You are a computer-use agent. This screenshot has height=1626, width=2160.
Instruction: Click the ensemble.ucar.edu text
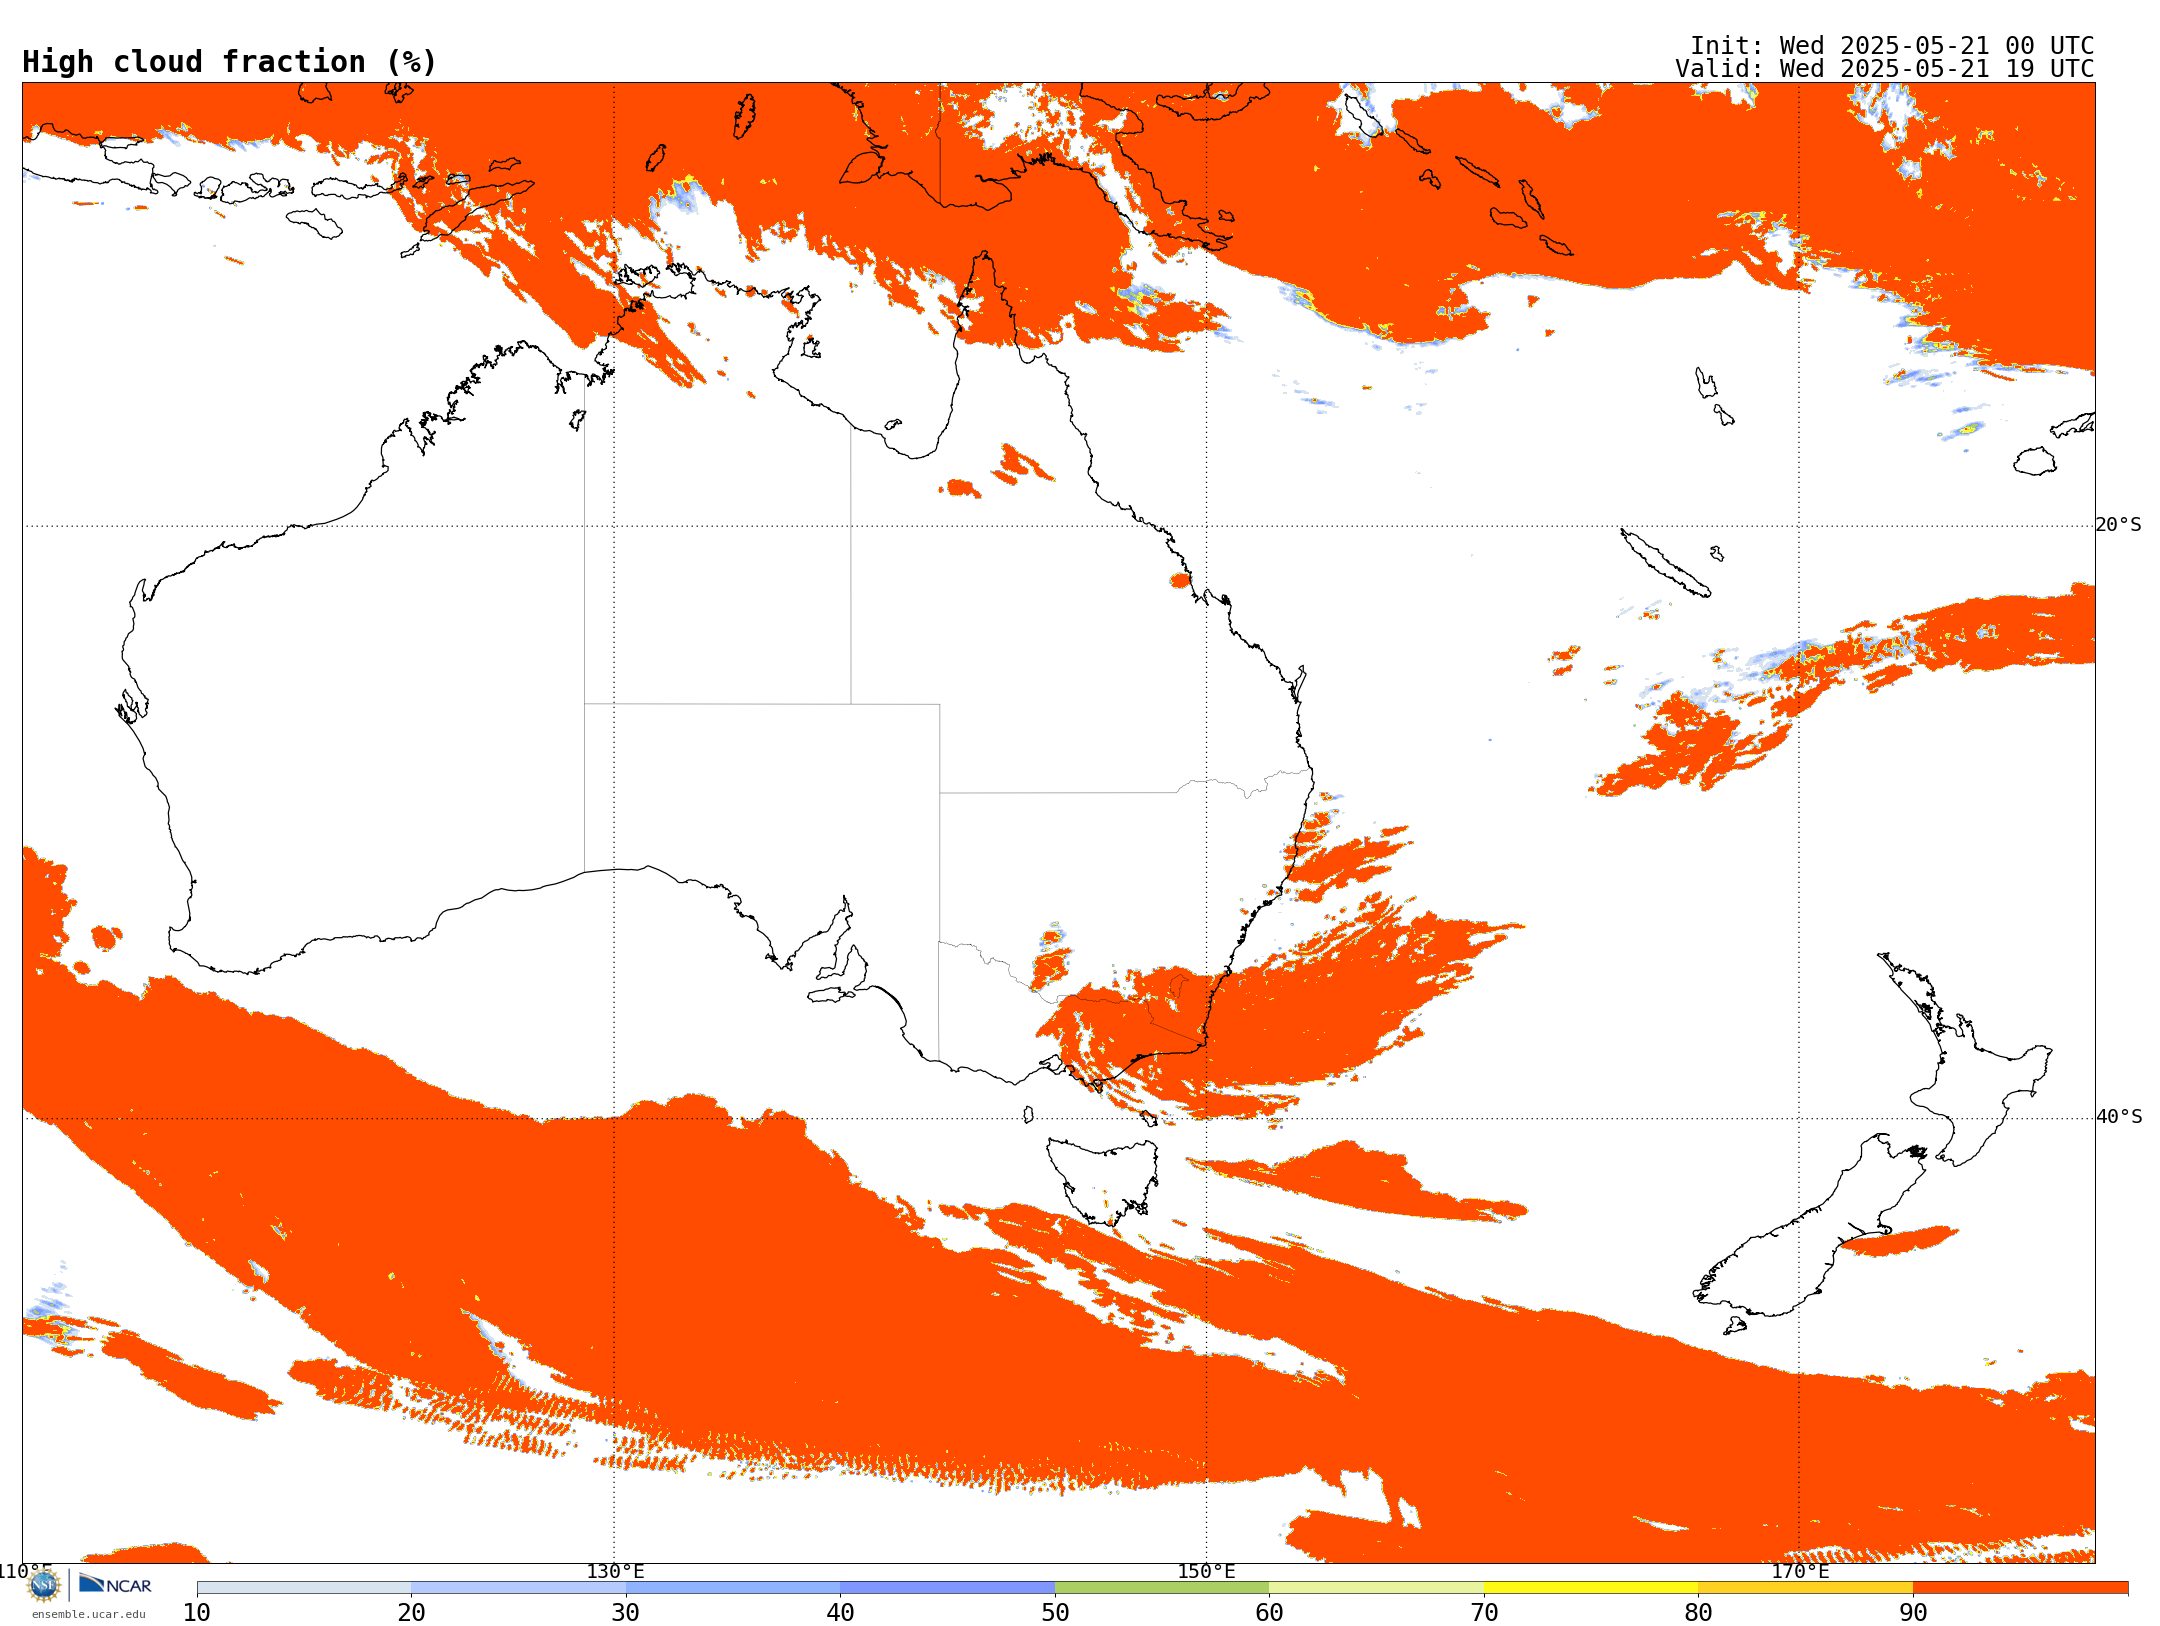tap(88, 1614)
